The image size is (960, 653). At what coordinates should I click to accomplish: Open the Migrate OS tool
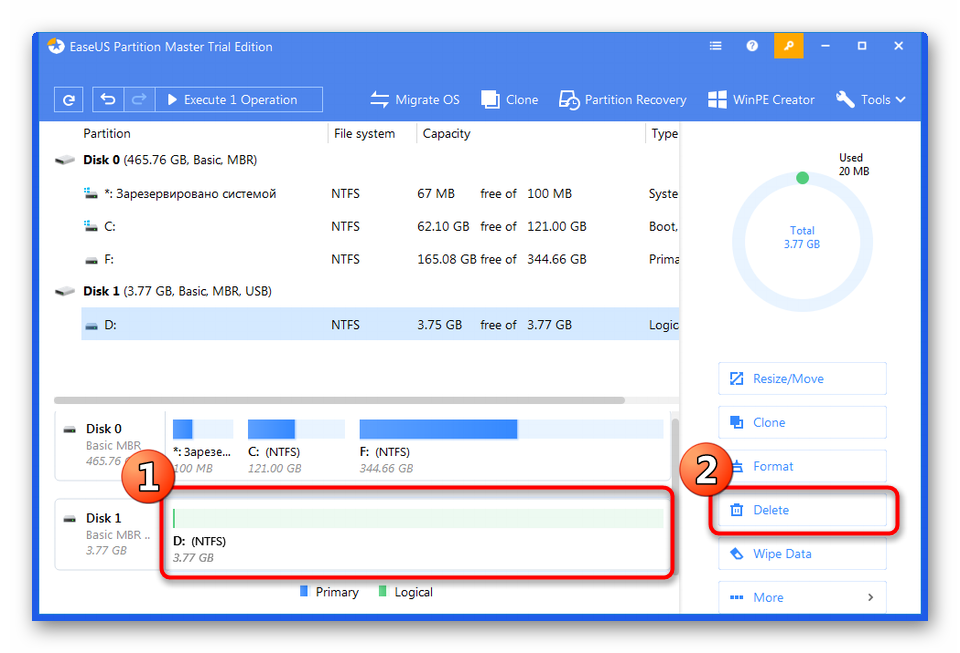[x=415, y=100]
